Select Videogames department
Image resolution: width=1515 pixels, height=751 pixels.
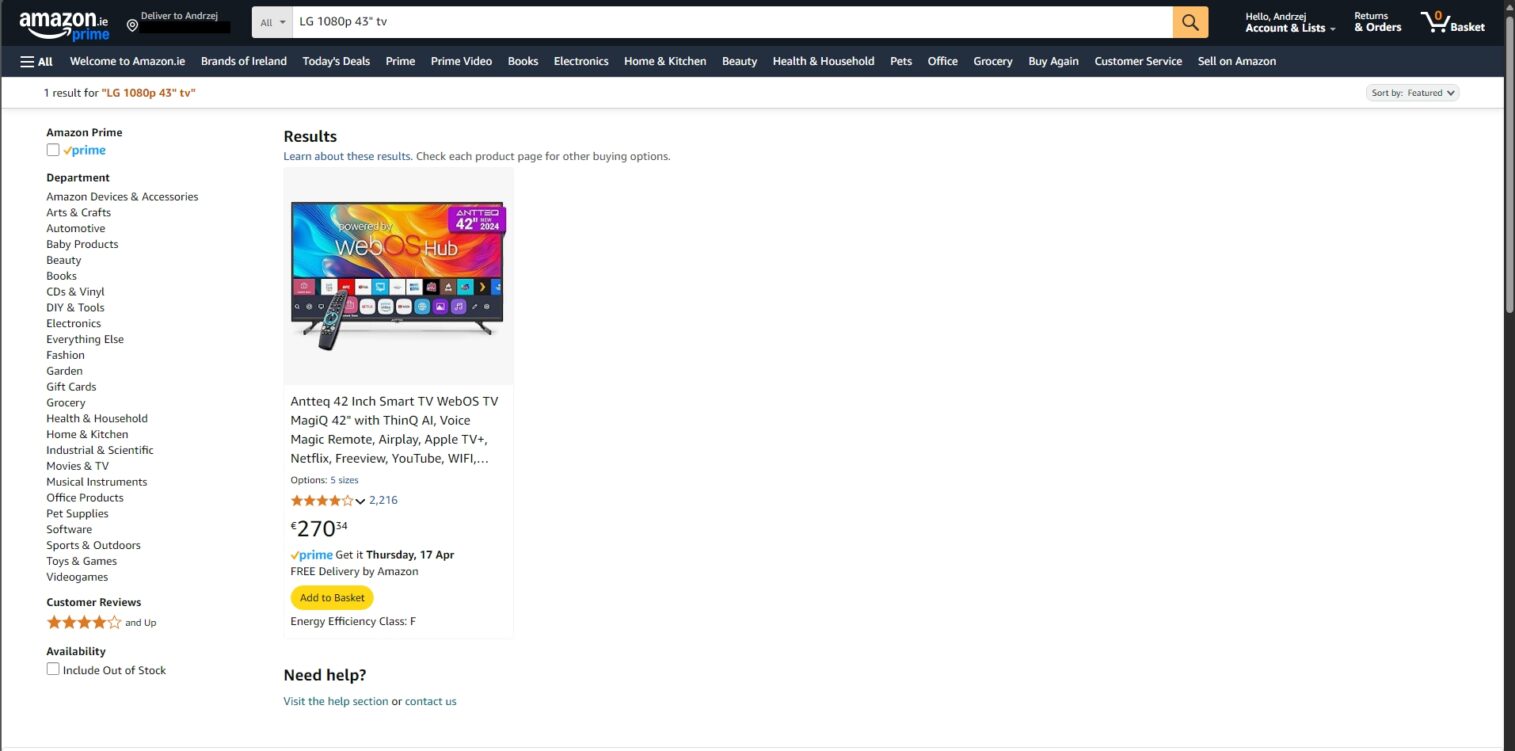click(x=77, y=577)
